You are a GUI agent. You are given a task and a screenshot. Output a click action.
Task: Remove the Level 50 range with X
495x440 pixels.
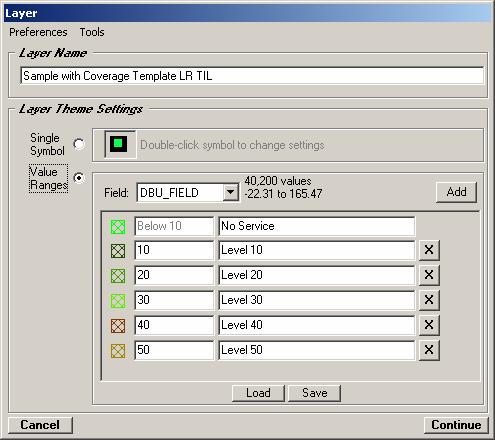(x=429, y=350)
